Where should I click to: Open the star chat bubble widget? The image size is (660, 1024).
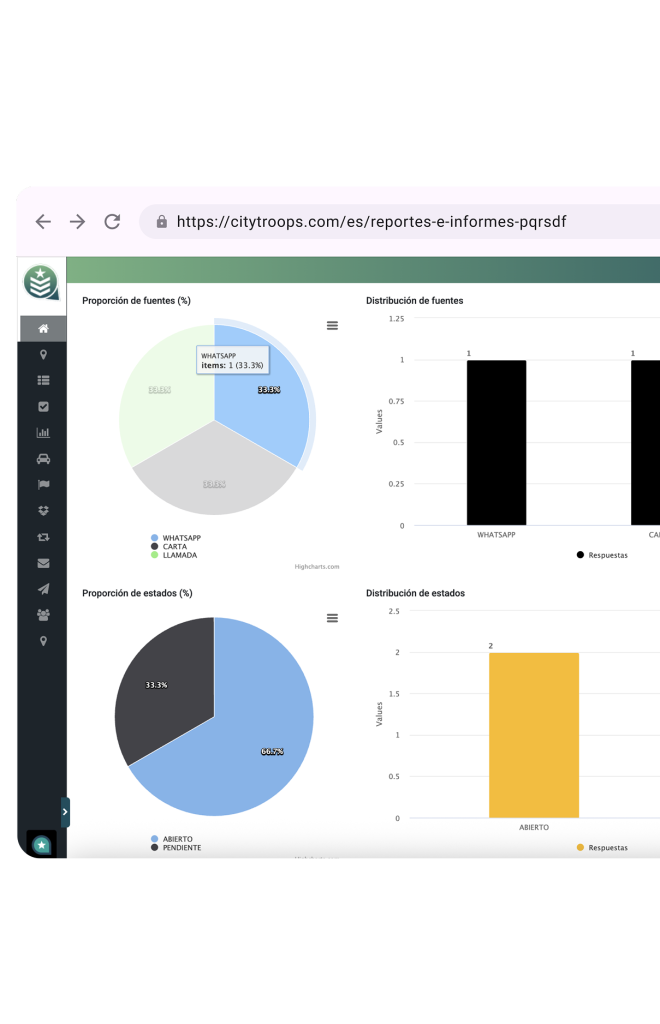pyautogui.click(x=41, y=845)
